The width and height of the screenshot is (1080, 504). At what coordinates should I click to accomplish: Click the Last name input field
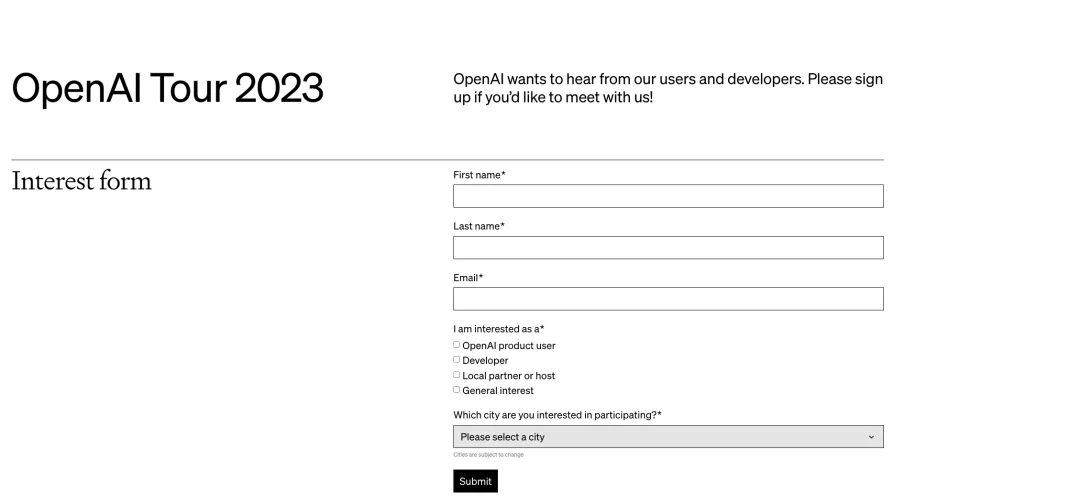point(668,248)
